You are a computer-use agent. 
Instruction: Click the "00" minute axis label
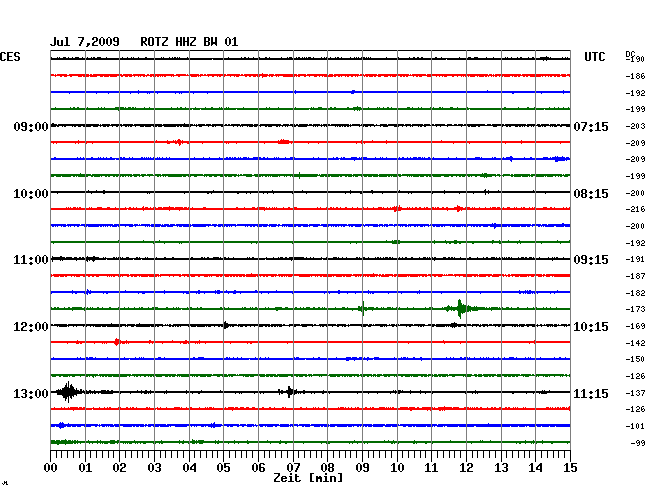[51, 467]
